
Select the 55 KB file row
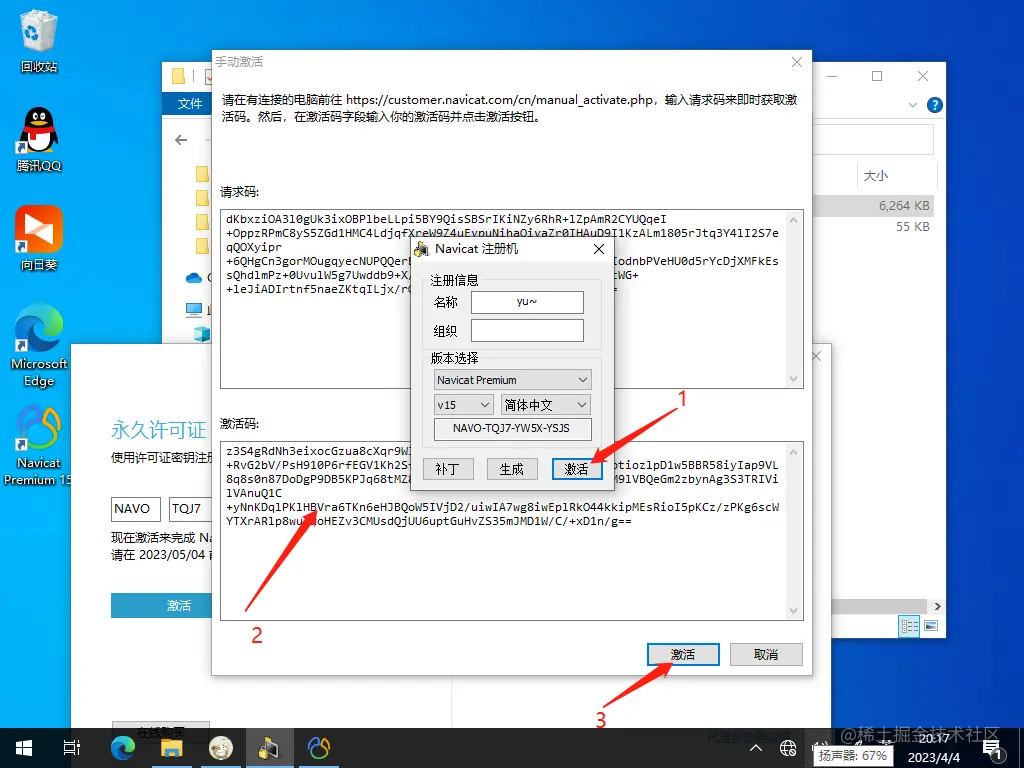(874, 227)
